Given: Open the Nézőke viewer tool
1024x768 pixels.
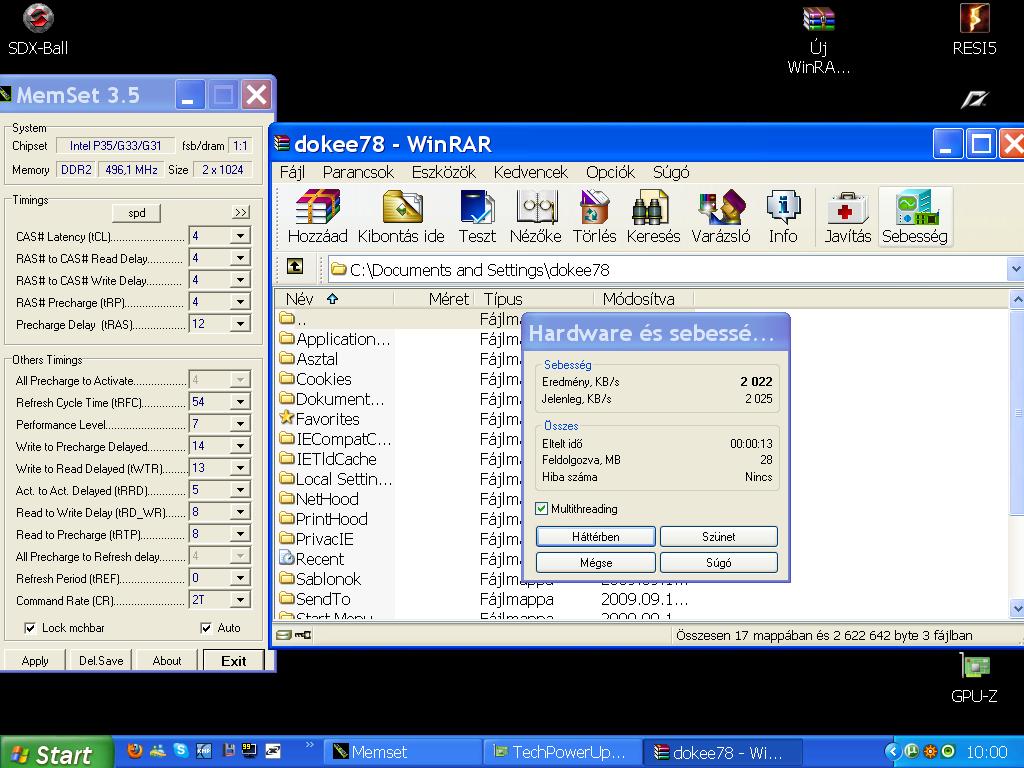Looking at the screenshot, I should (x=536, y=216).
